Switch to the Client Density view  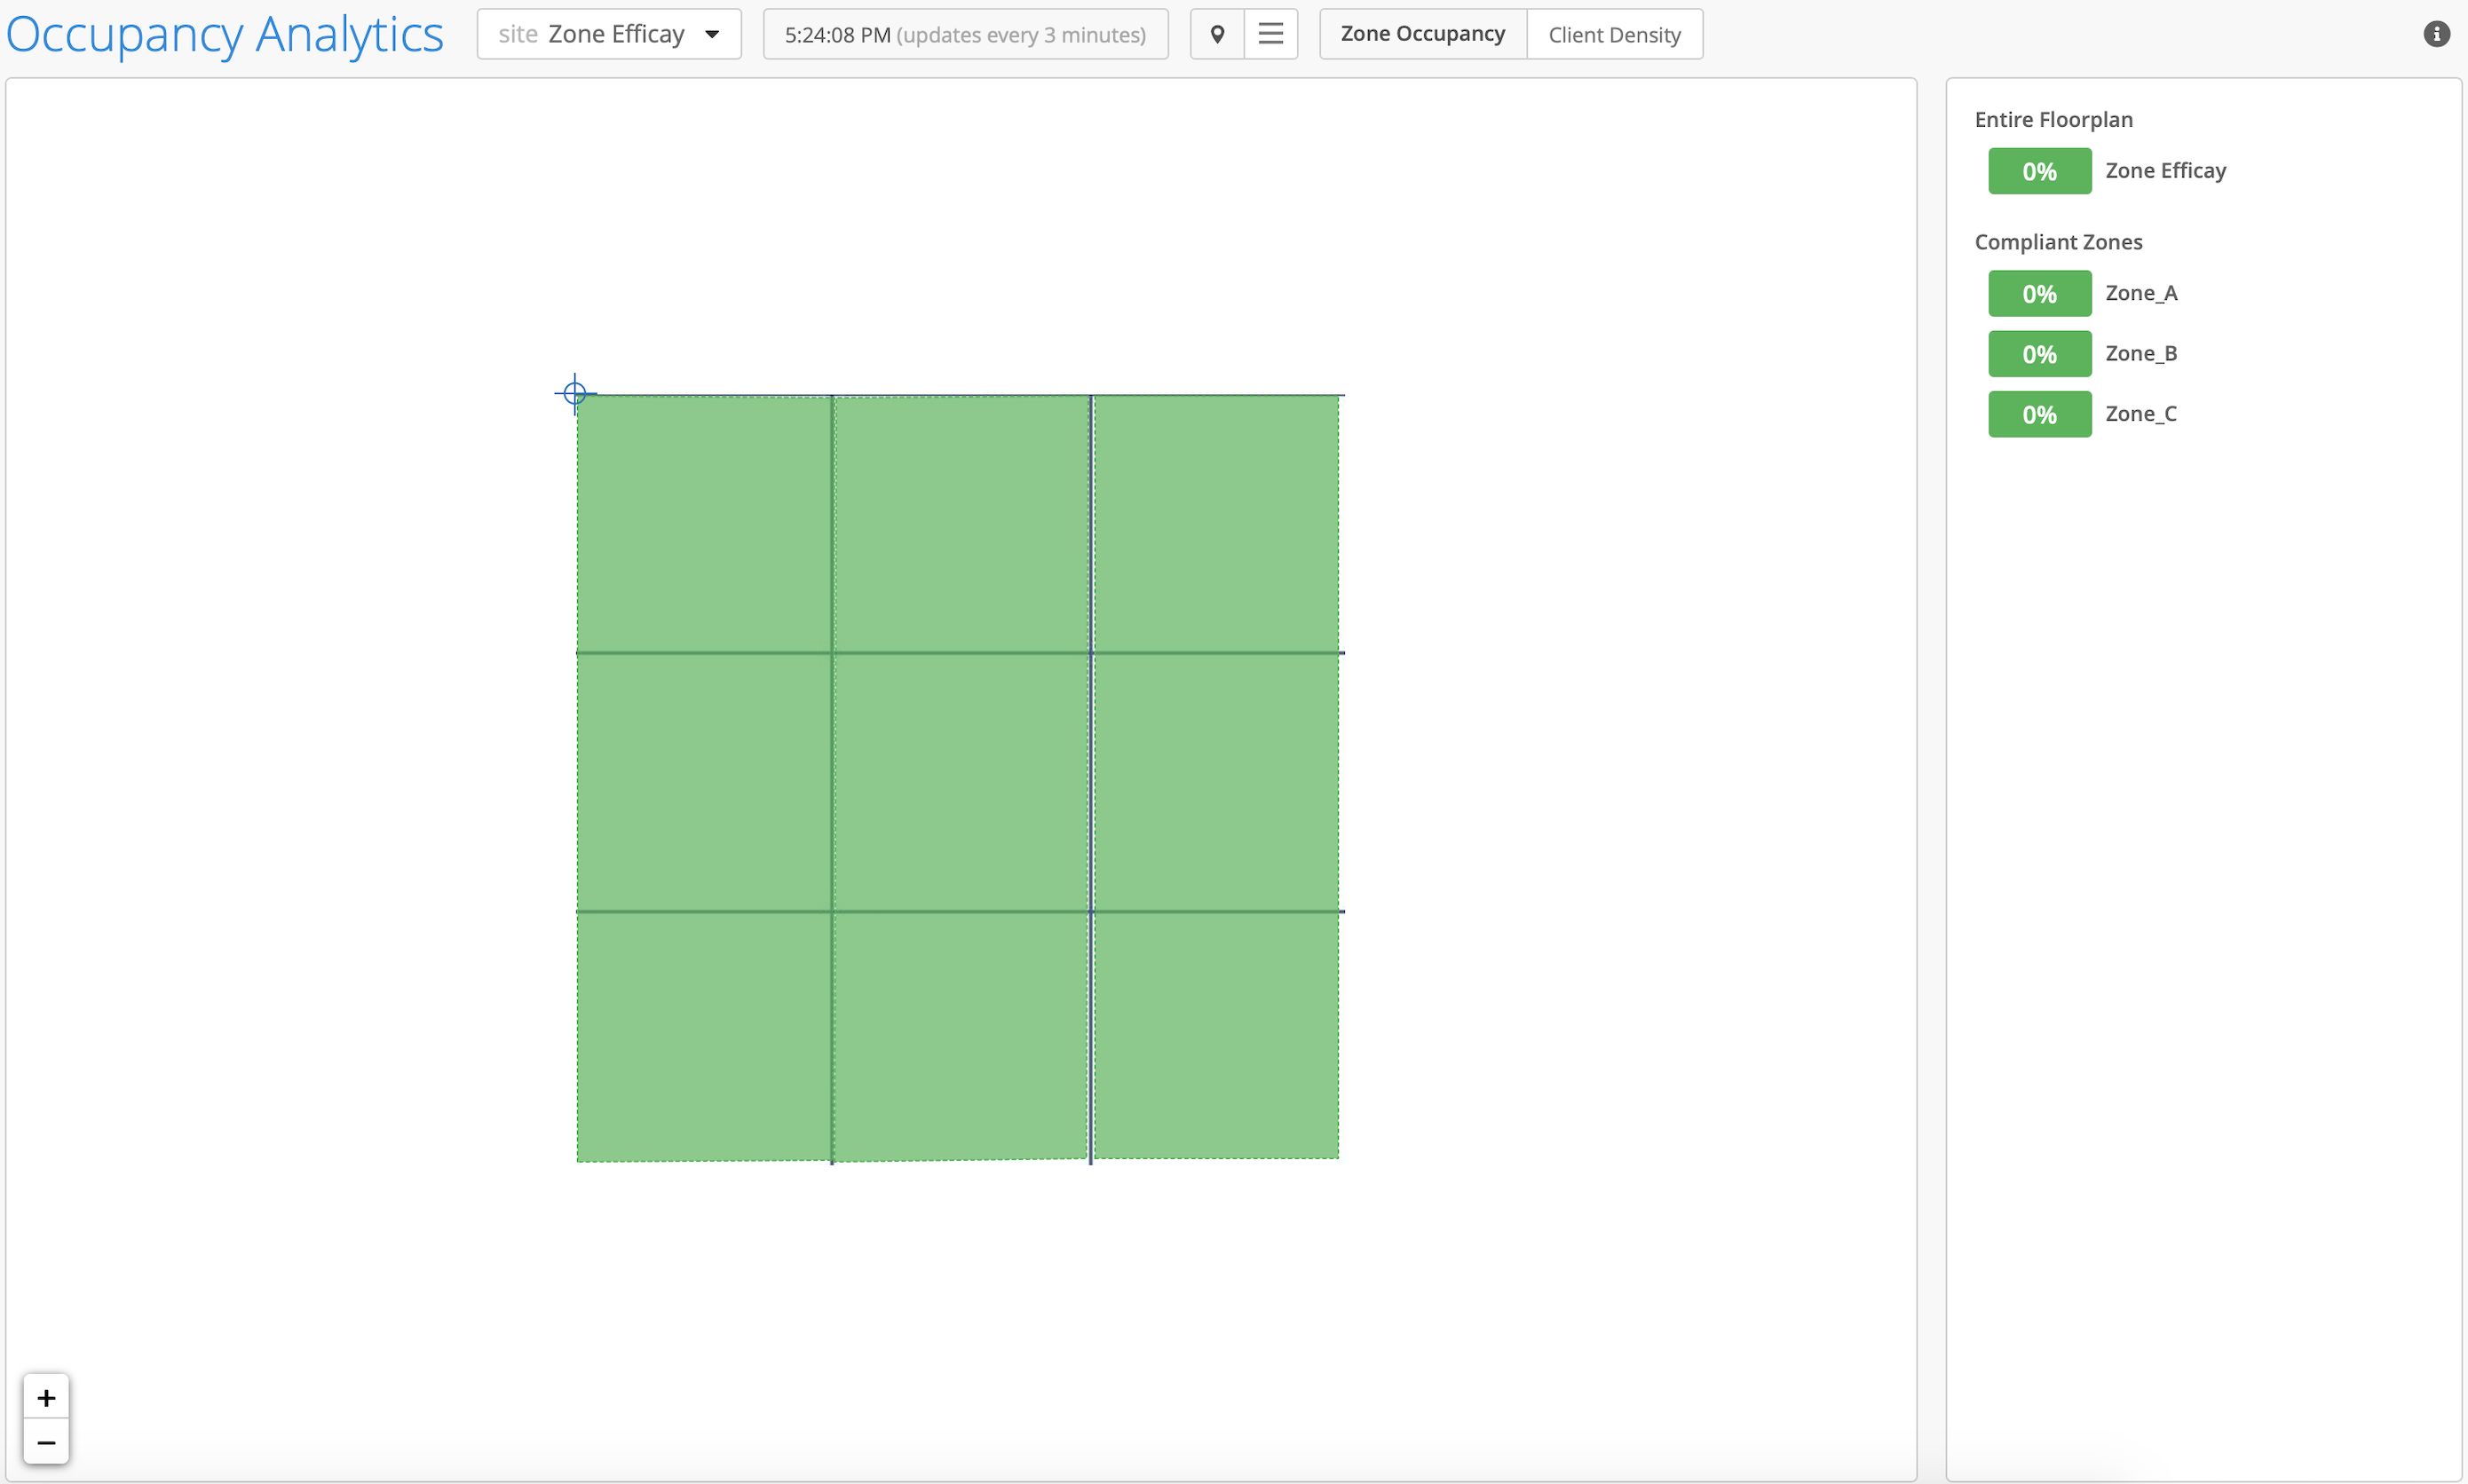(x=1614, y=34)
